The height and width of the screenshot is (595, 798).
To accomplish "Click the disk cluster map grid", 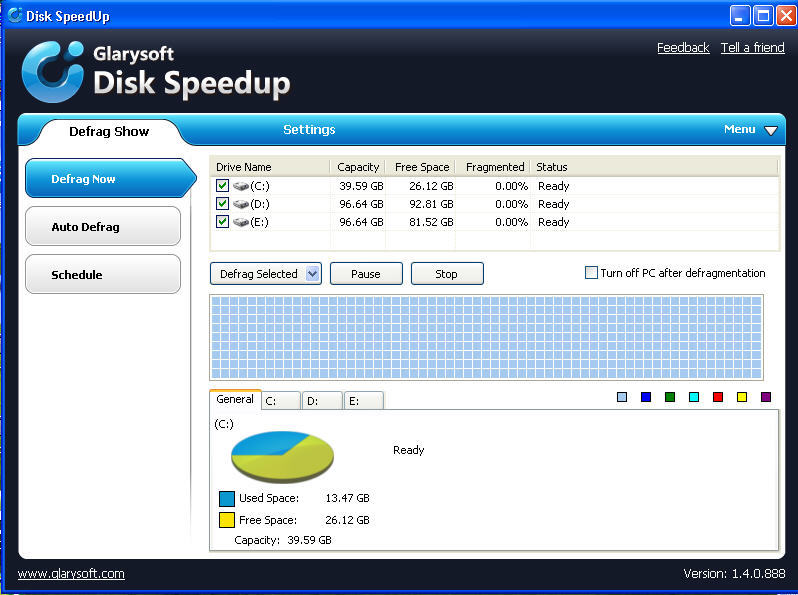I will pos(486,337).
